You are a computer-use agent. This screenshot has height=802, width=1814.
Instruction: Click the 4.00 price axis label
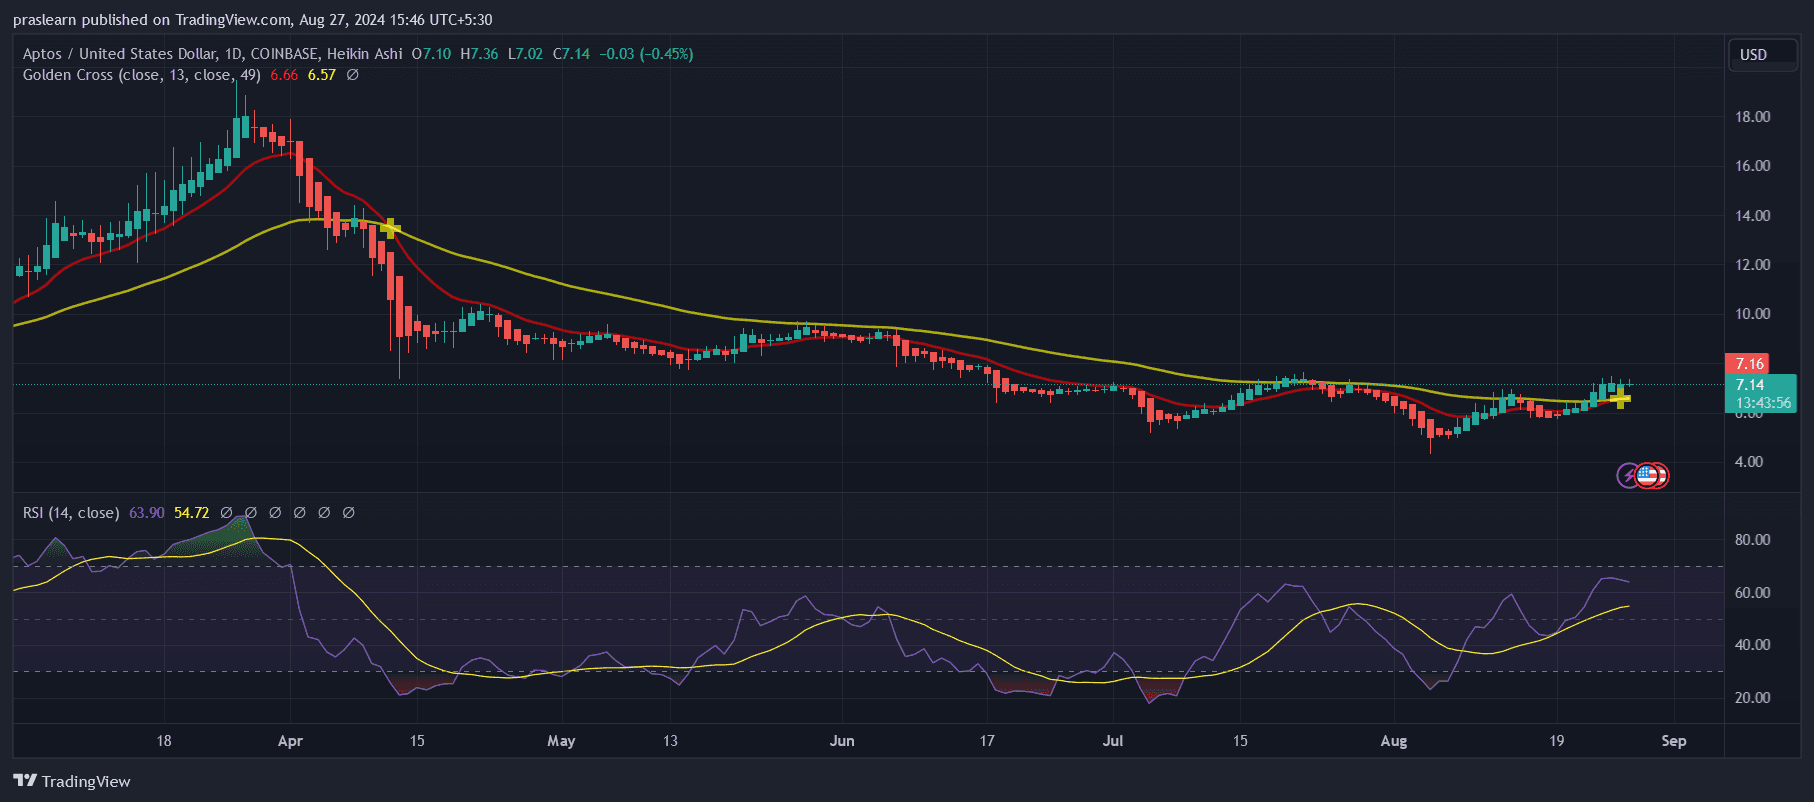pyautogui.click(x=1749, y=462)
